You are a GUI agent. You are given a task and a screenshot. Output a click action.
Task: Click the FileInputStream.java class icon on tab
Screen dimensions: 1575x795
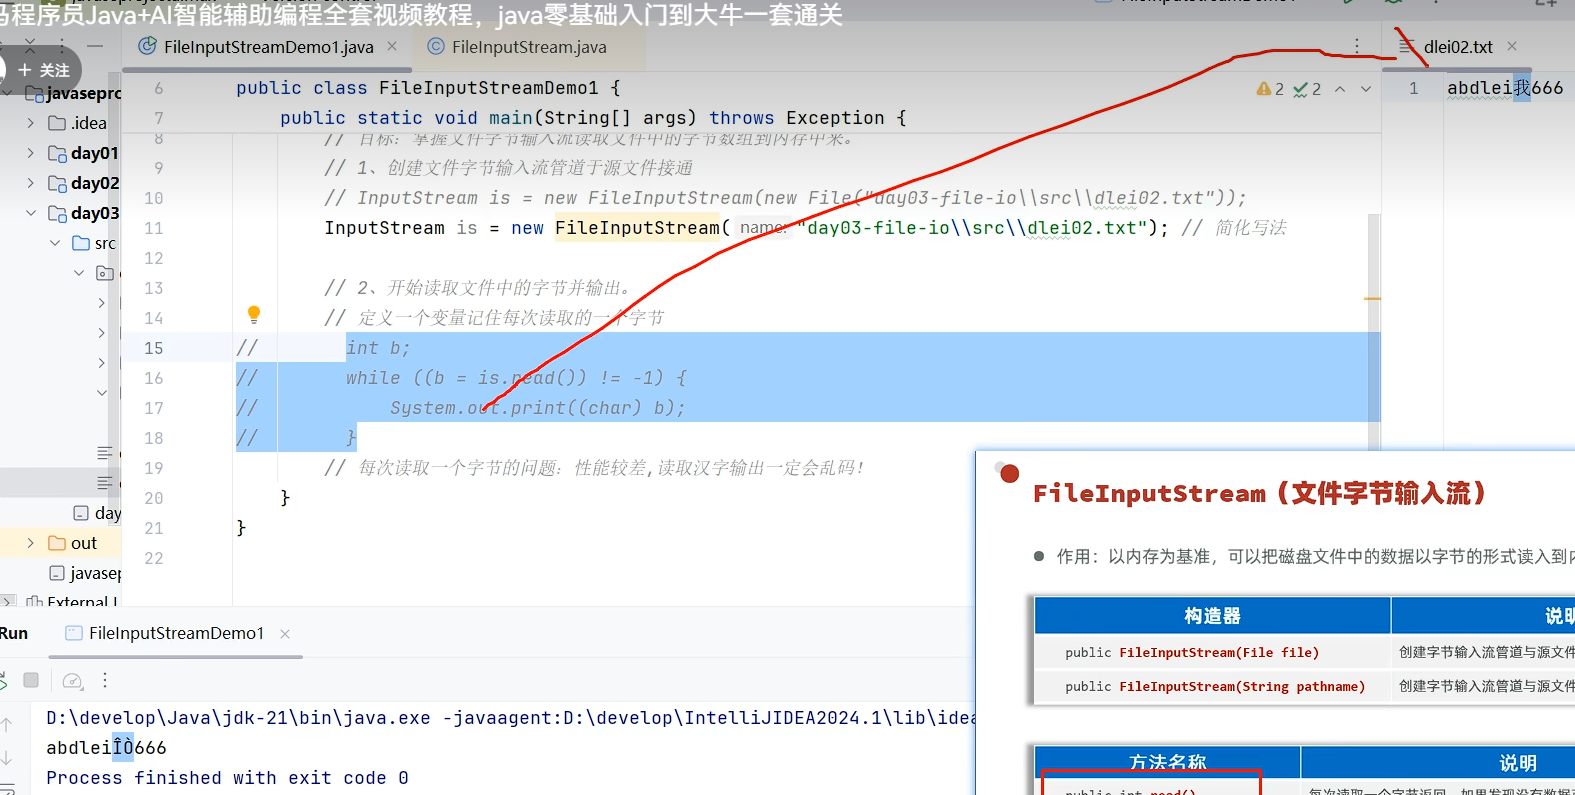(x=435, y=46)
